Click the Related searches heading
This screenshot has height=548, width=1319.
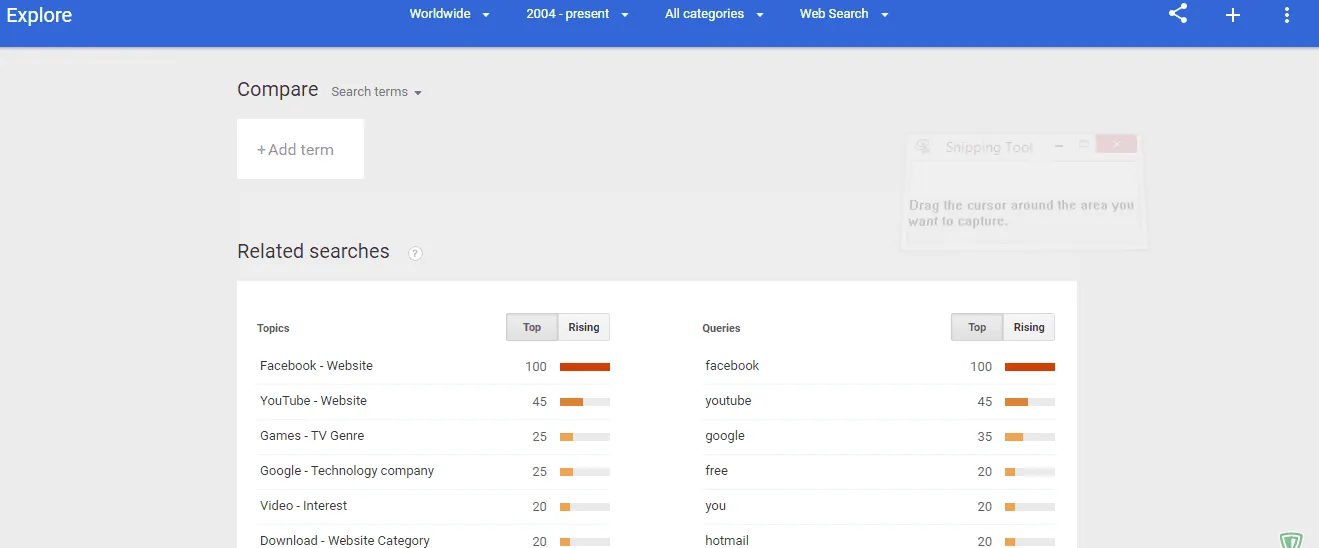tap(313, 251)
